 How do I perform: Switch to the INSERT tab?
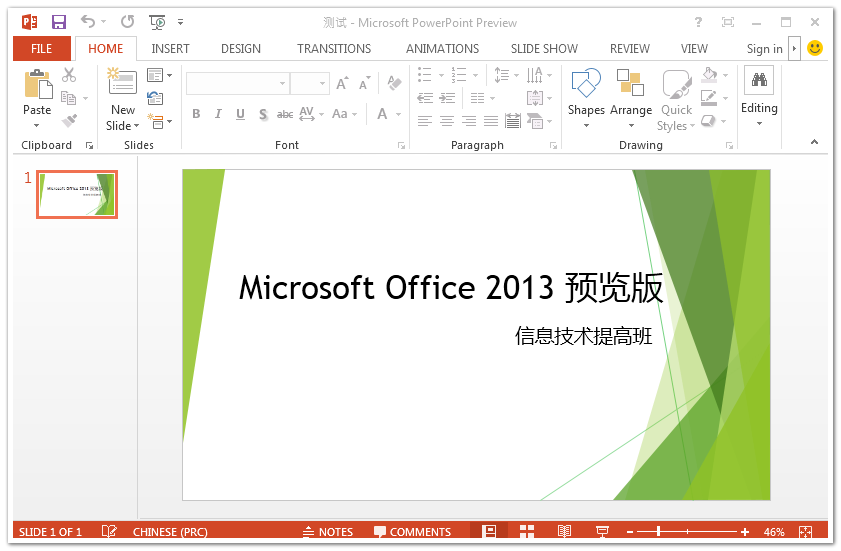[x=170, y=49]
